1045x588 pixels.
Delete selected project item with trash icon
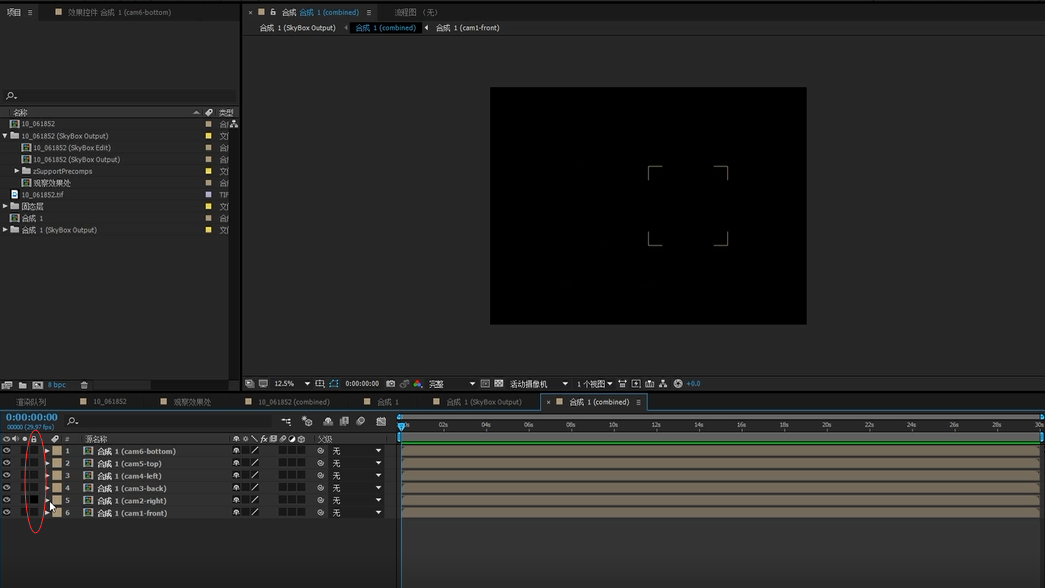(84, 385)
